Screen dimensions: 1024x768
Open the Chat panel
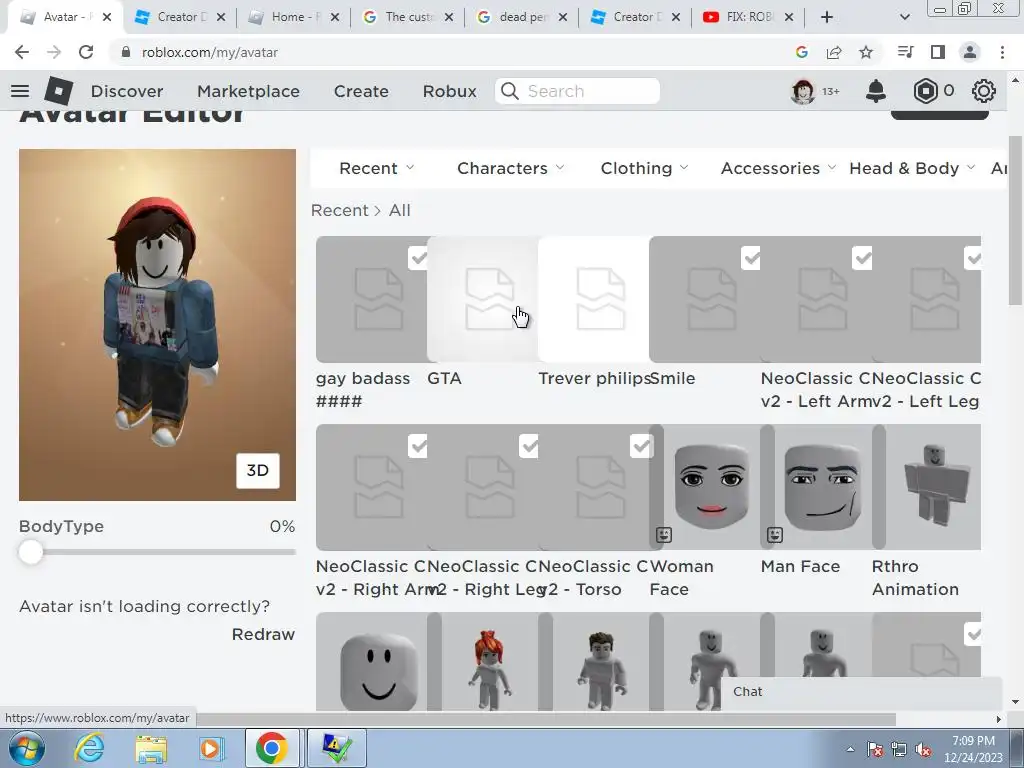[861, 692]
